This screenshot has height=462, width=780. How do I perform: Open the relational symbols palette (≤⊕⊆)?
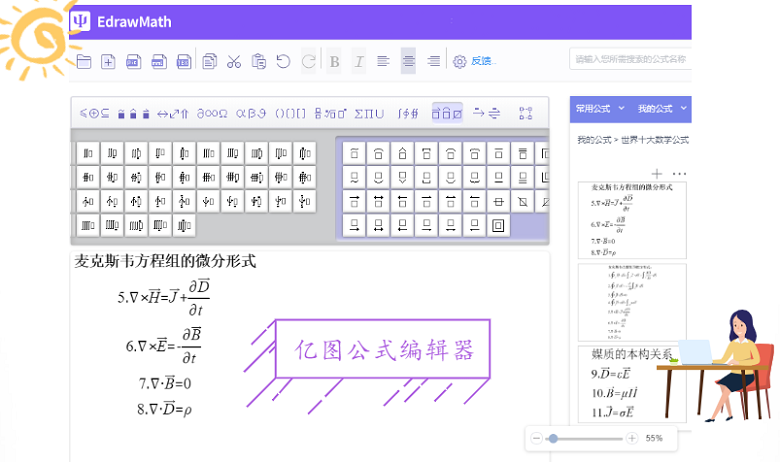pos(95,113)
